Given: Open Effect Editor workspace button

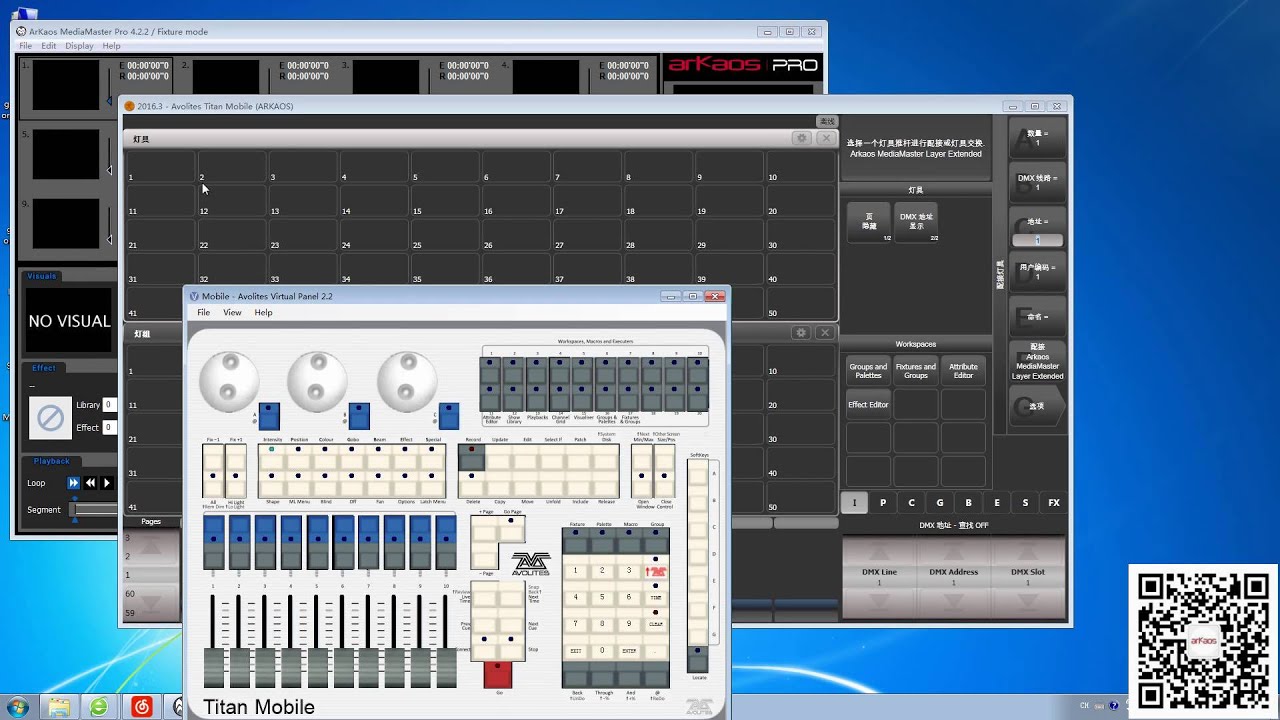Looking at the screenshot, I should (x=868, y=405).
